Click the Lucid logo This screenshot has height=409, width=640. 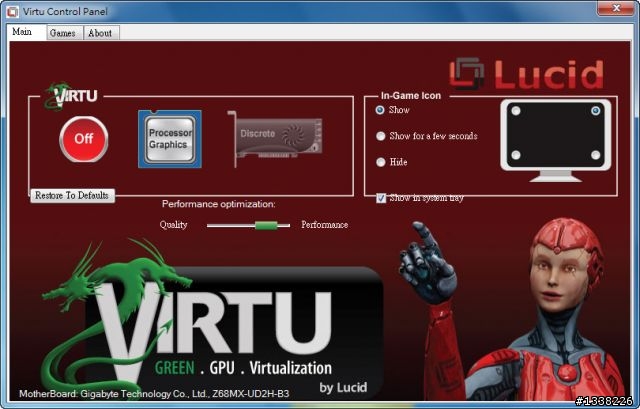[527, 74]
